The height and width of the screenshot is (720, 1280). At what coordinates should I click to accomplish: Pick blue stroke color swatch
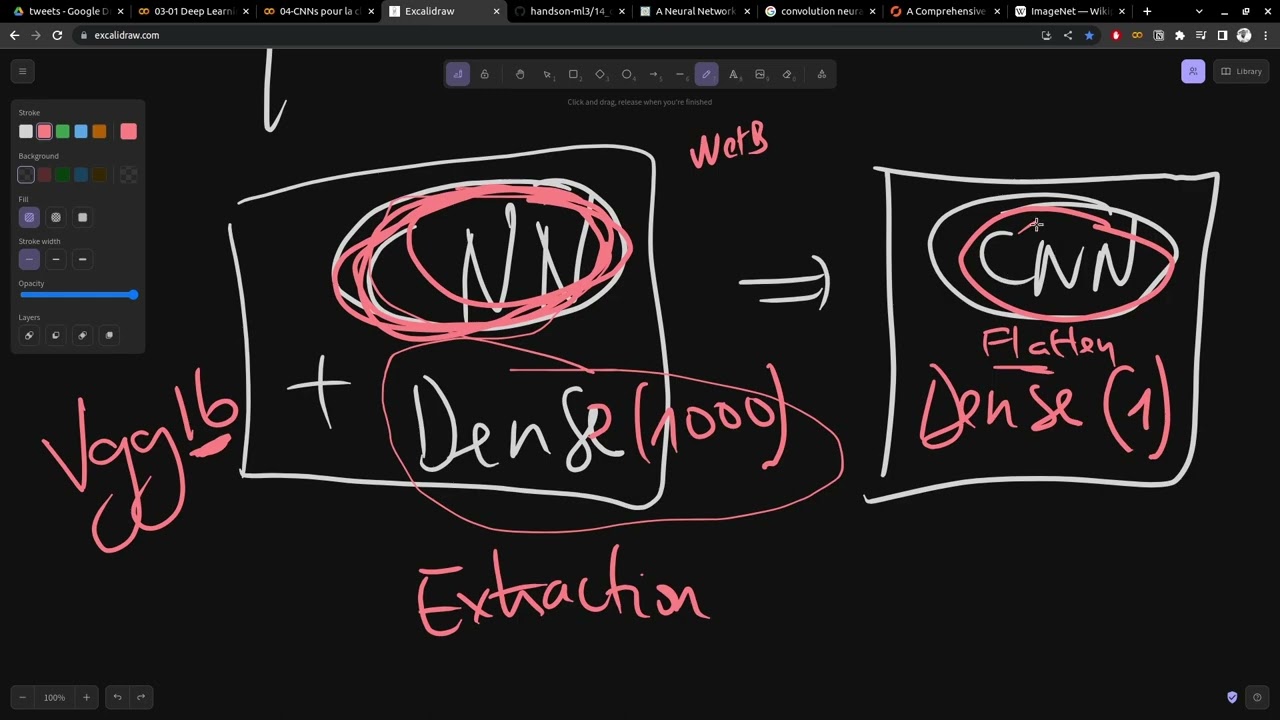(x=81, y=131)
